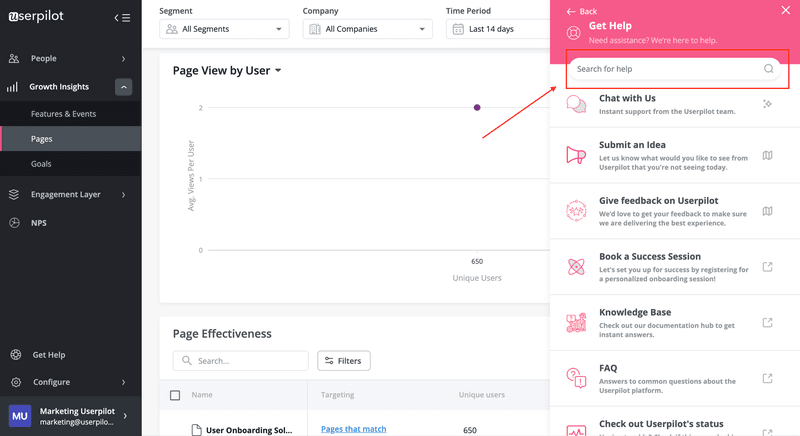Sort by the Name column header
The image size is (800, 436).
202,395
